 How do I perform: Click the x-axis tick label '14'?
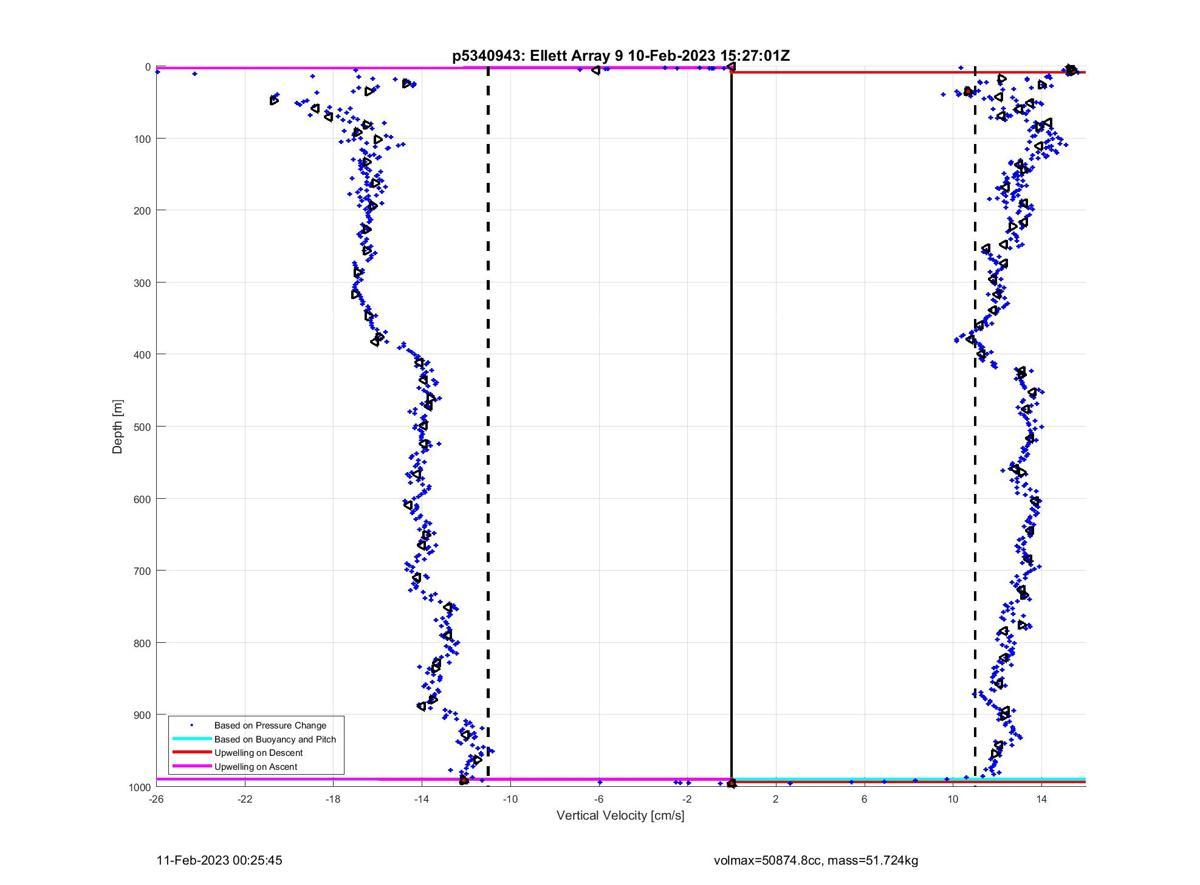coord(1041,799)
